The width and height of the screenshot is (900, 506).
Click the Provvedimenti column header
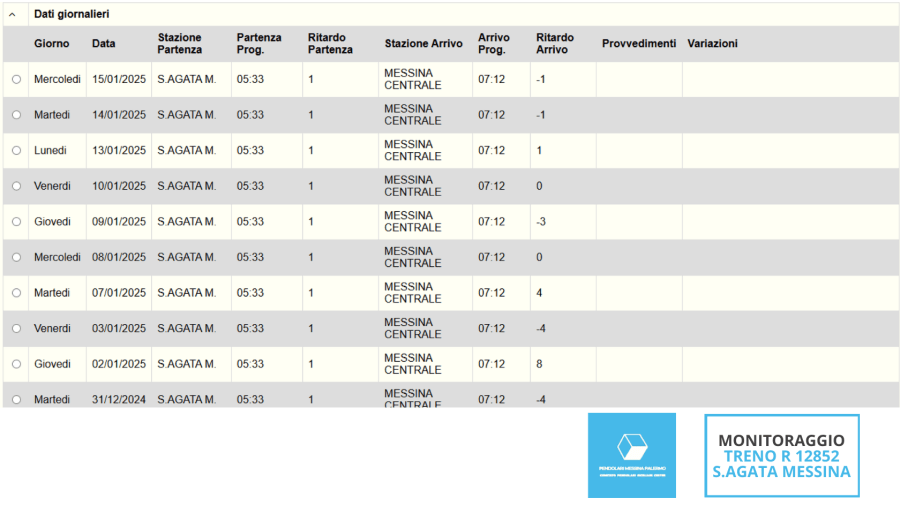639,44
